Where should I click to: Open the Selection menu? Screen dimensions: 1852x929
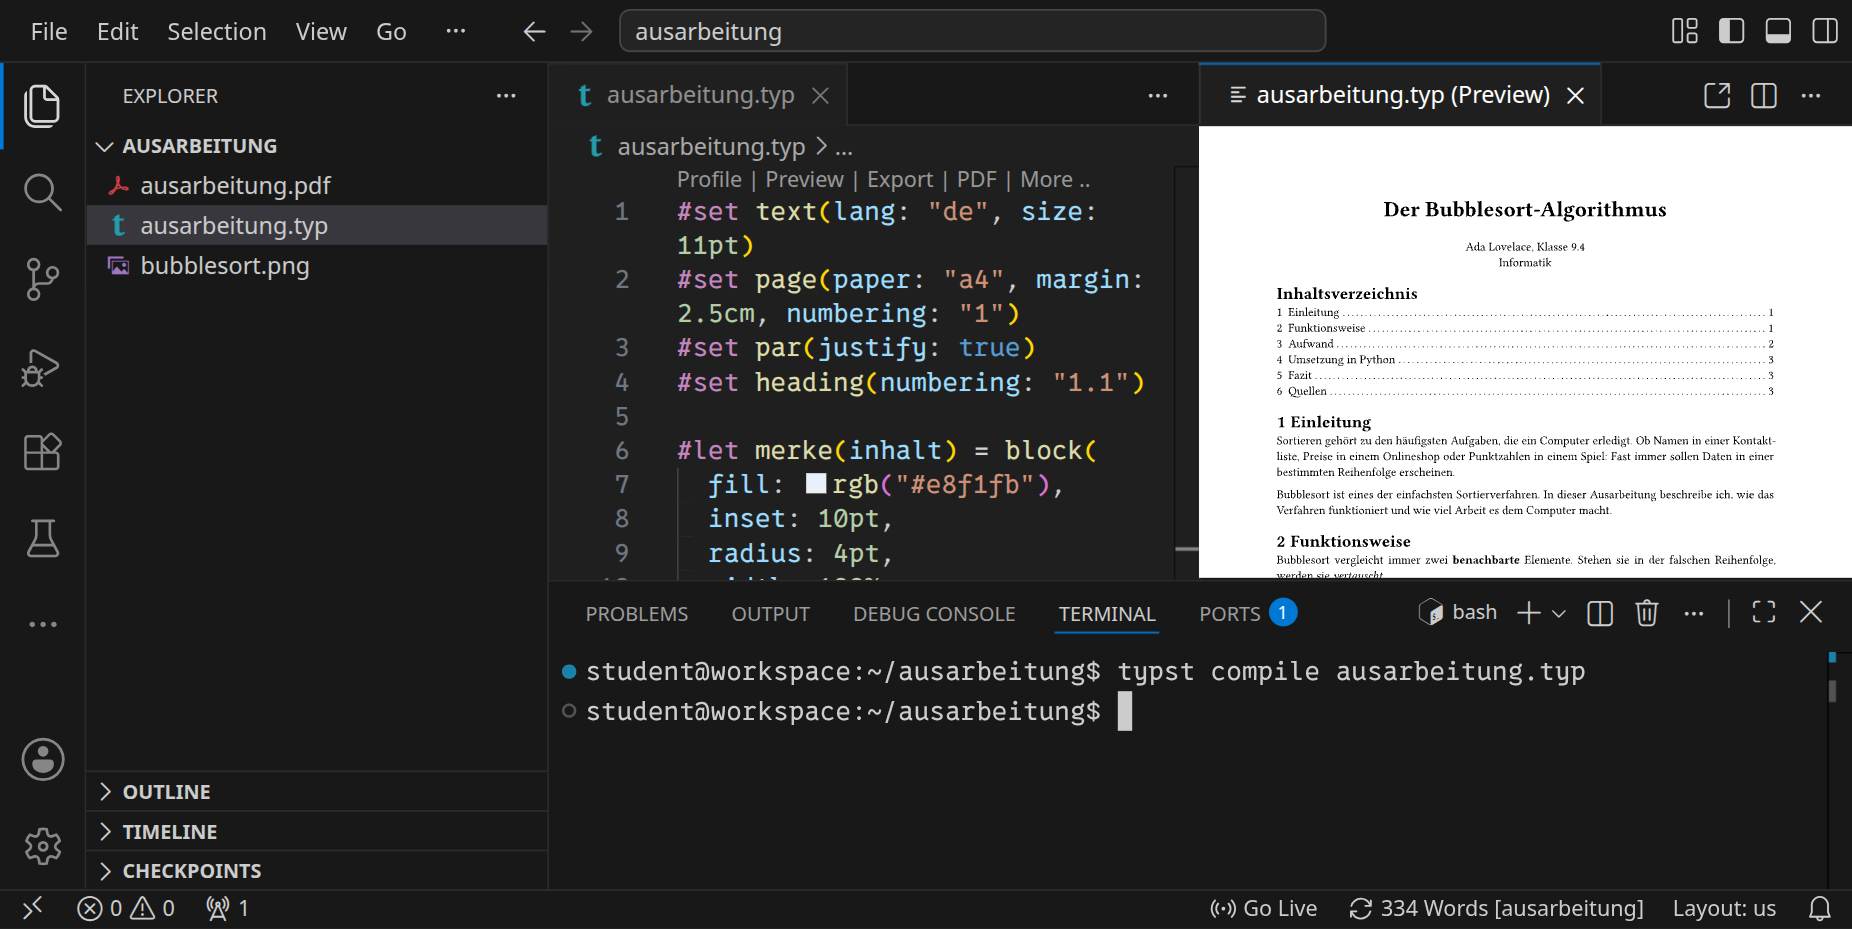tap(217, 32)
